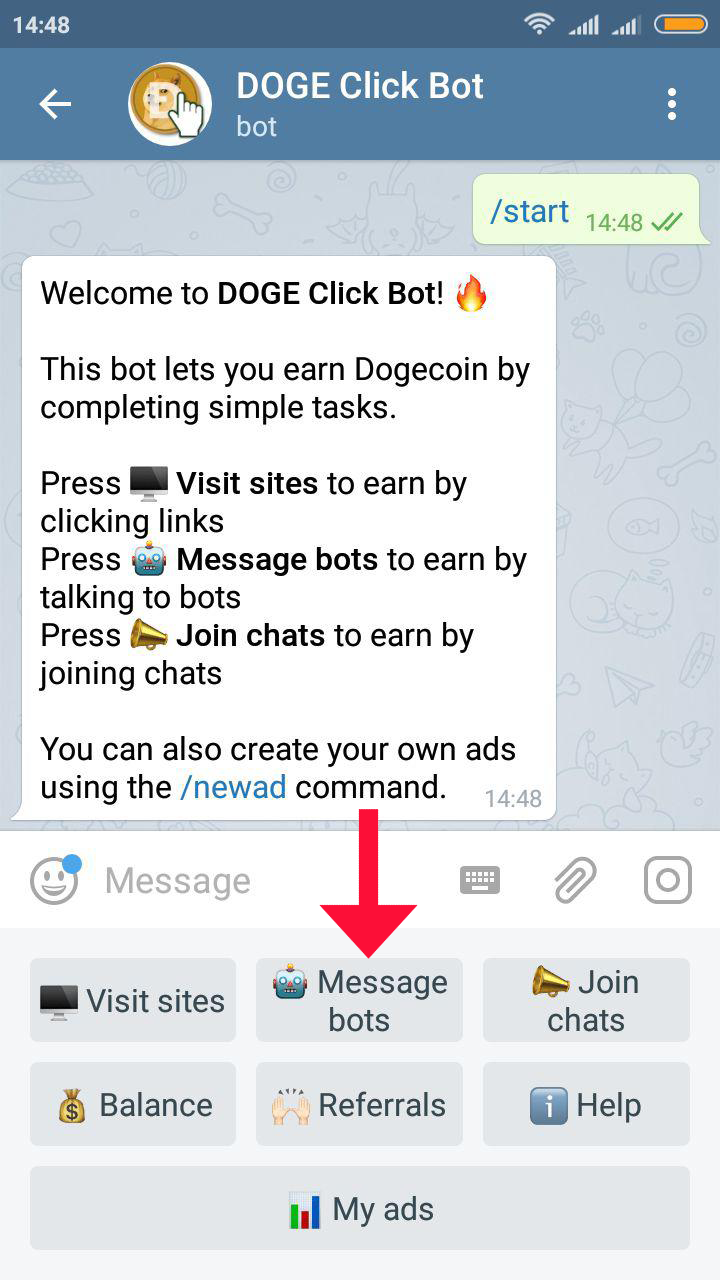
Task: Tap the /start message bubble
Action: [589, 210]
